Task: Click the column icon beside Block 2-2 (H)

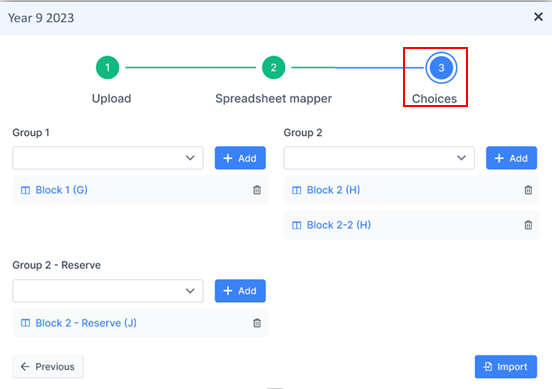Action: [297, 225]
